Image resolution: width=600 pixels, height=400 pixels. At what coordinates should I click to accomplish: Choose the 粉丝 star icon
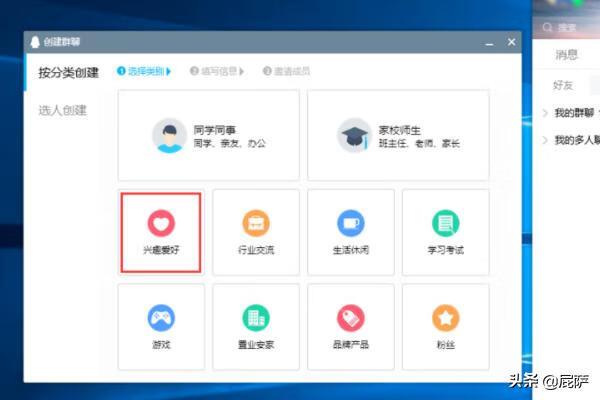coord(446,318)
